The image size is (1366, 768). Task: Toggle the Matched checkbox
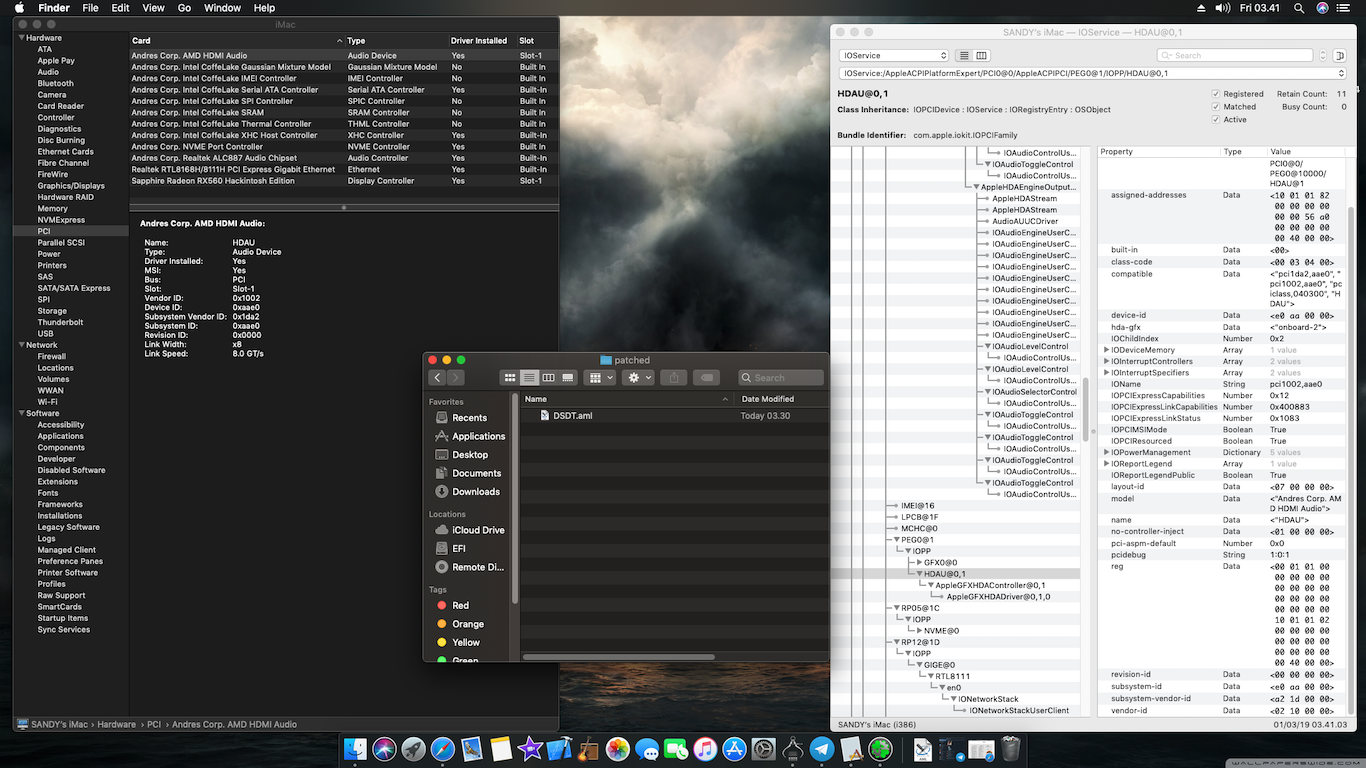pos(1216,107)
